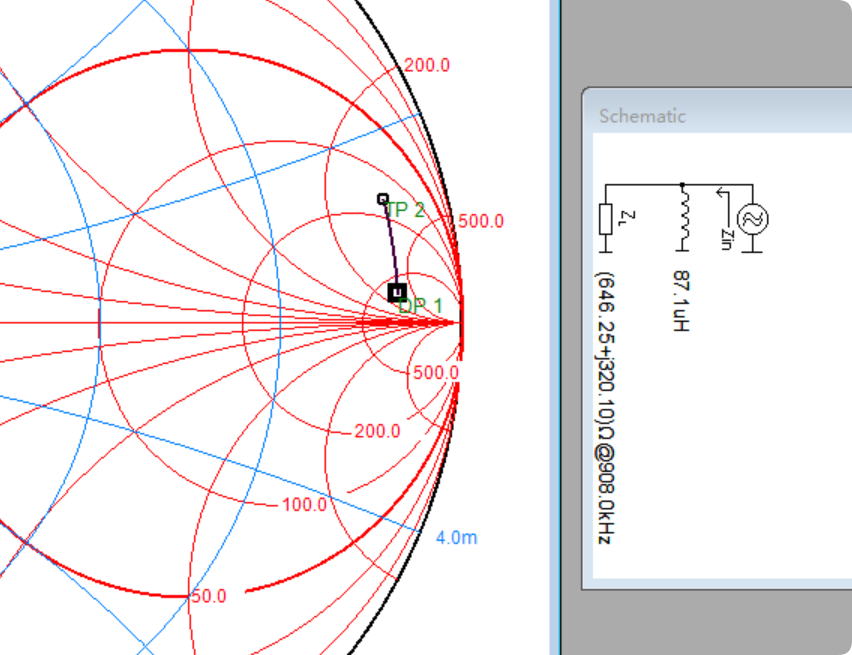Select the TP 2 transformation point marker
Image resolution: width=852 pixels, height=655 pixels.
[382, 199]
